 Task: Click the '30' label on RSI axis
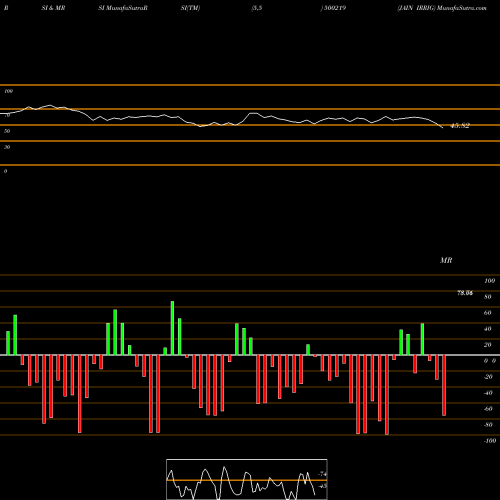pyautogui.click(x=7, y=147)
